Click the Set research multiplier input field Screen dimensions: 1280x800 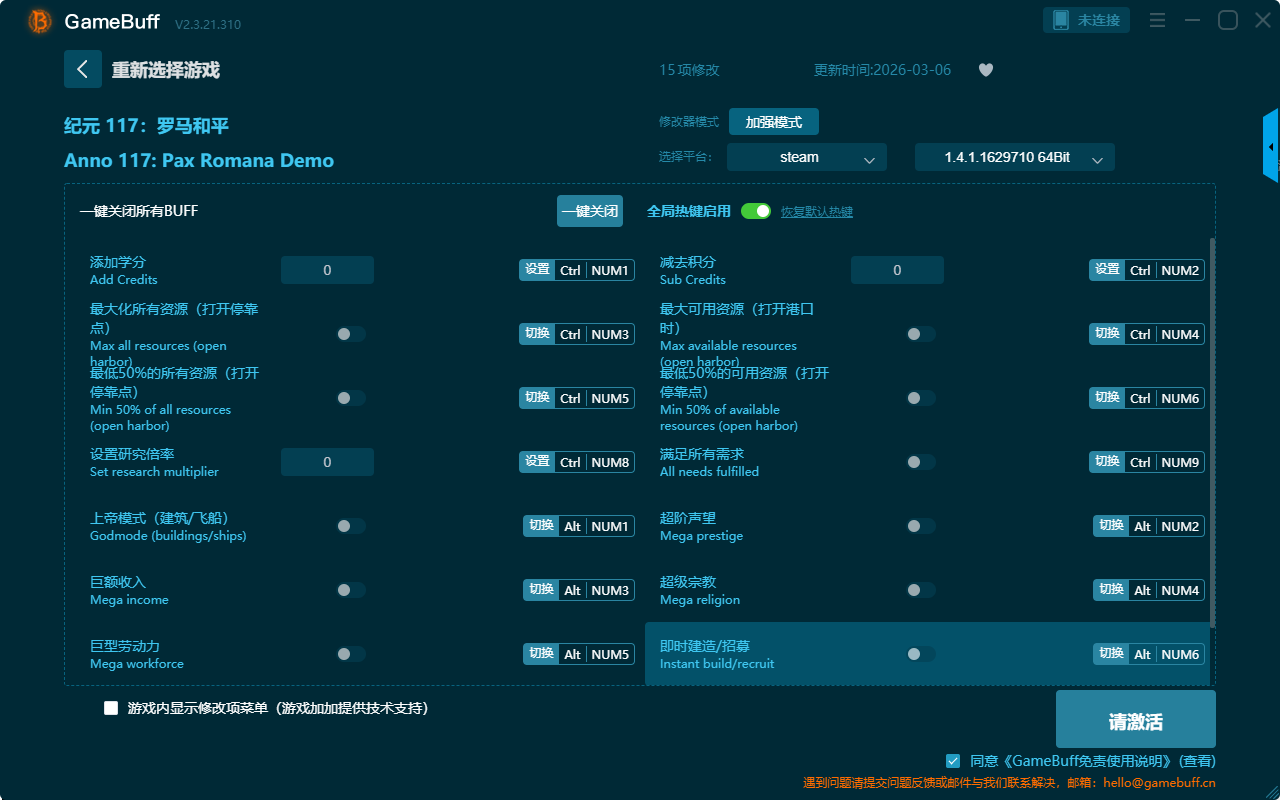point(327,462)
